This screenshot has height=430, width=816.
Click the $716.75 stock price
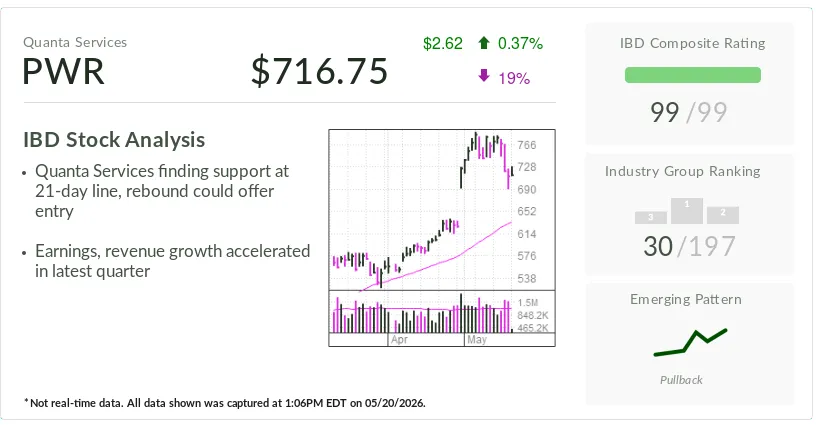320,71
